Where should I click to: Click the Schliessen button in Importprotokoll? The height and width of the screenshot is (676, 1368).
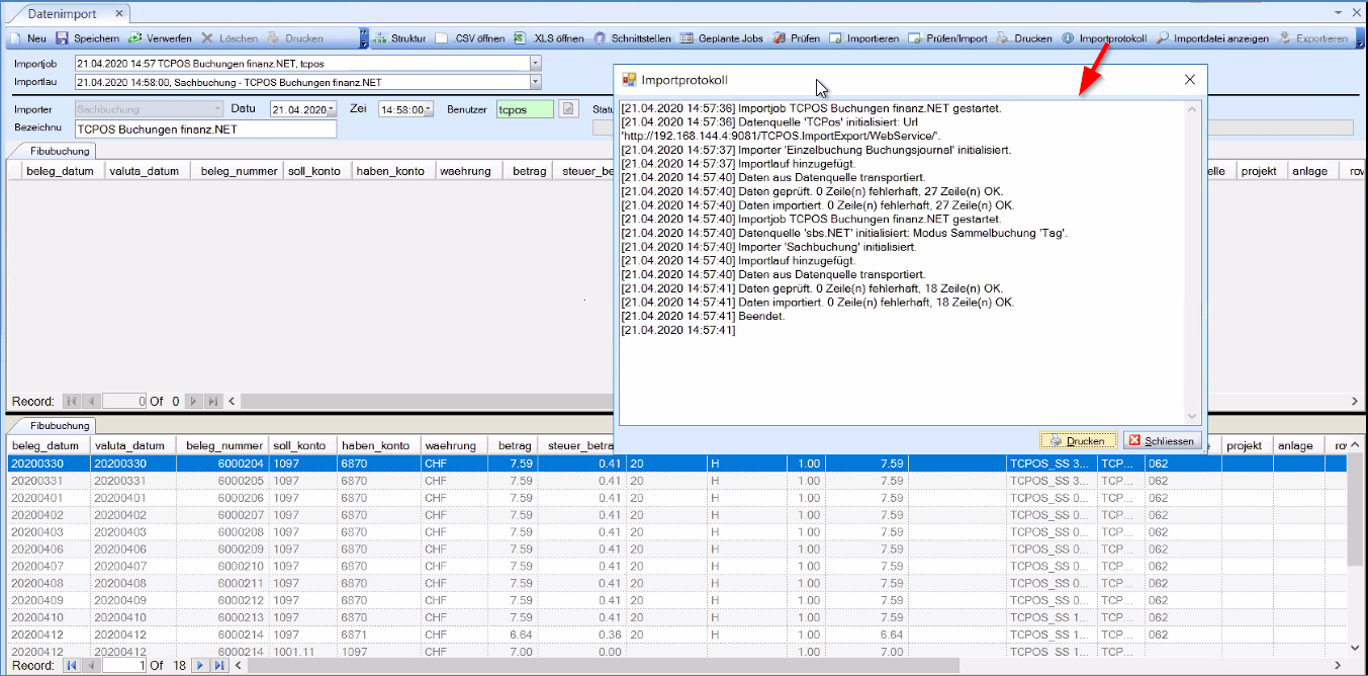pos(1161,441)
